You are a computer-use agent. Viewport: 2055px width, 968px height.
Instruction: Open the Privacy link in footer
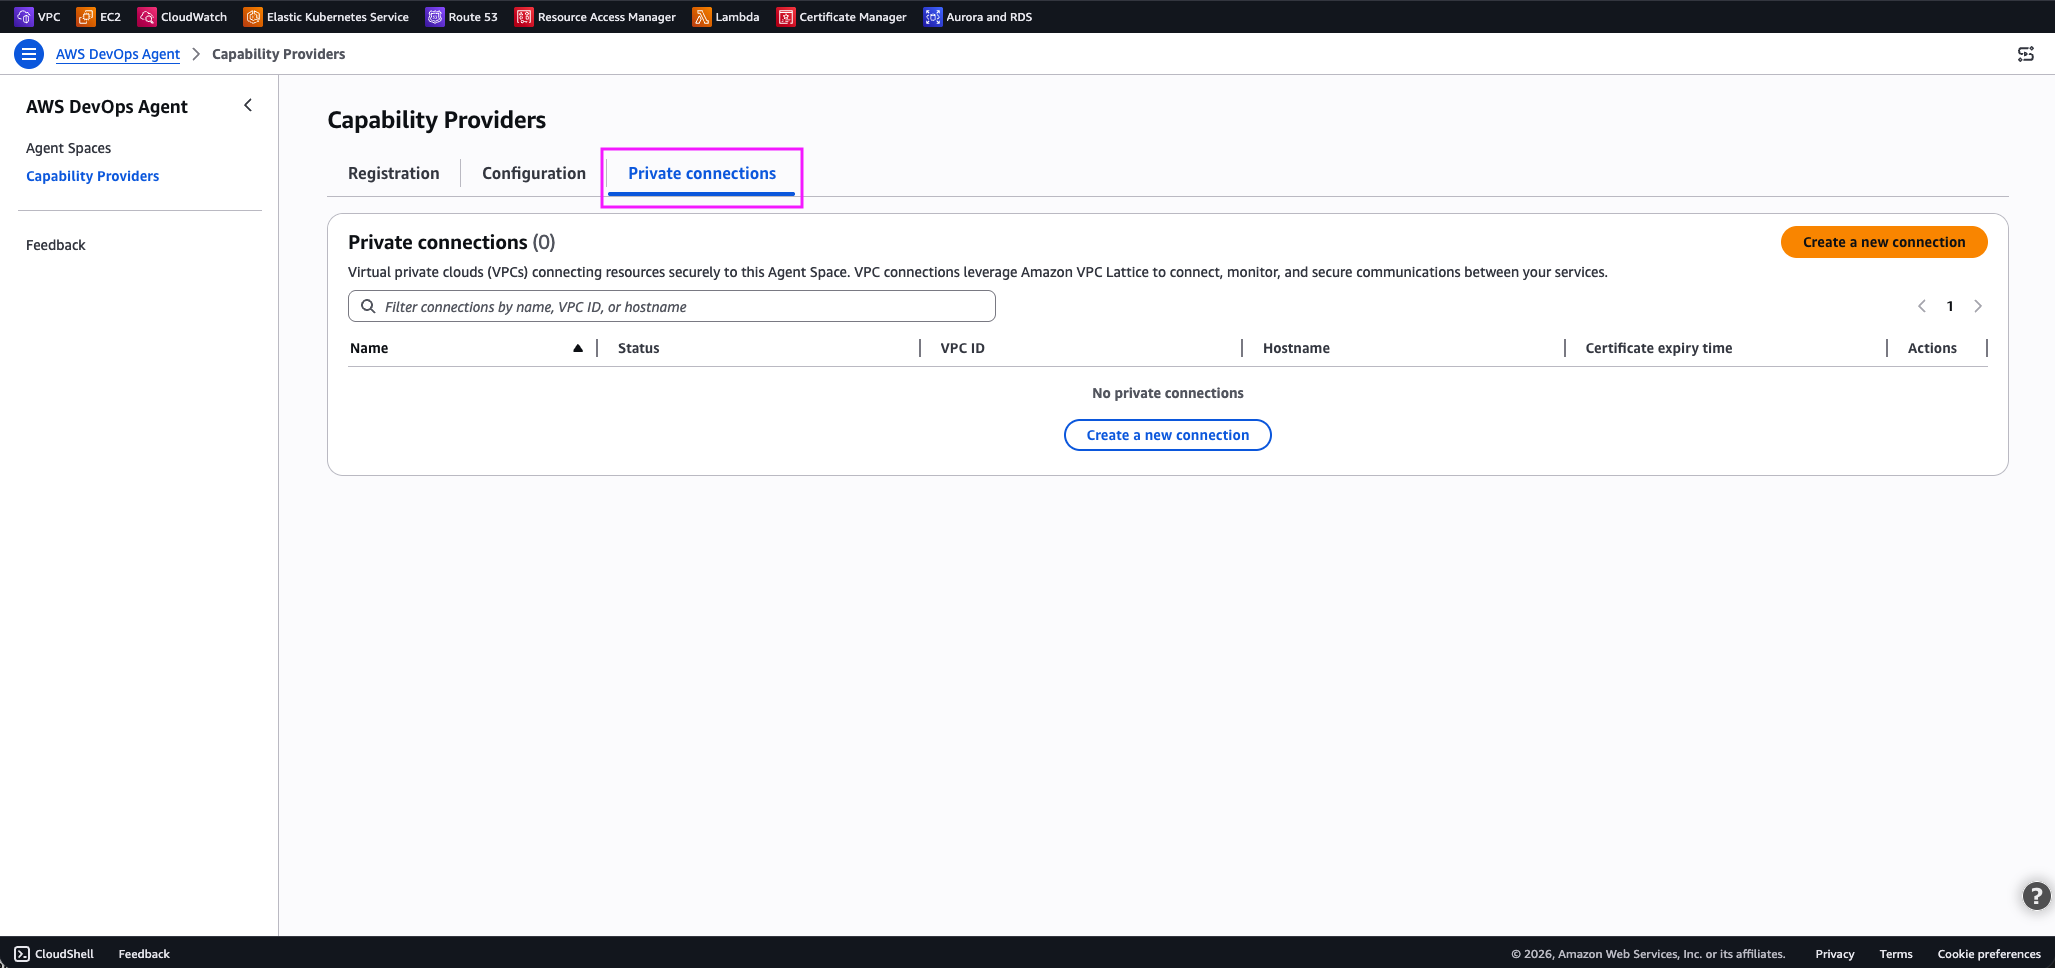(1835, 954)
